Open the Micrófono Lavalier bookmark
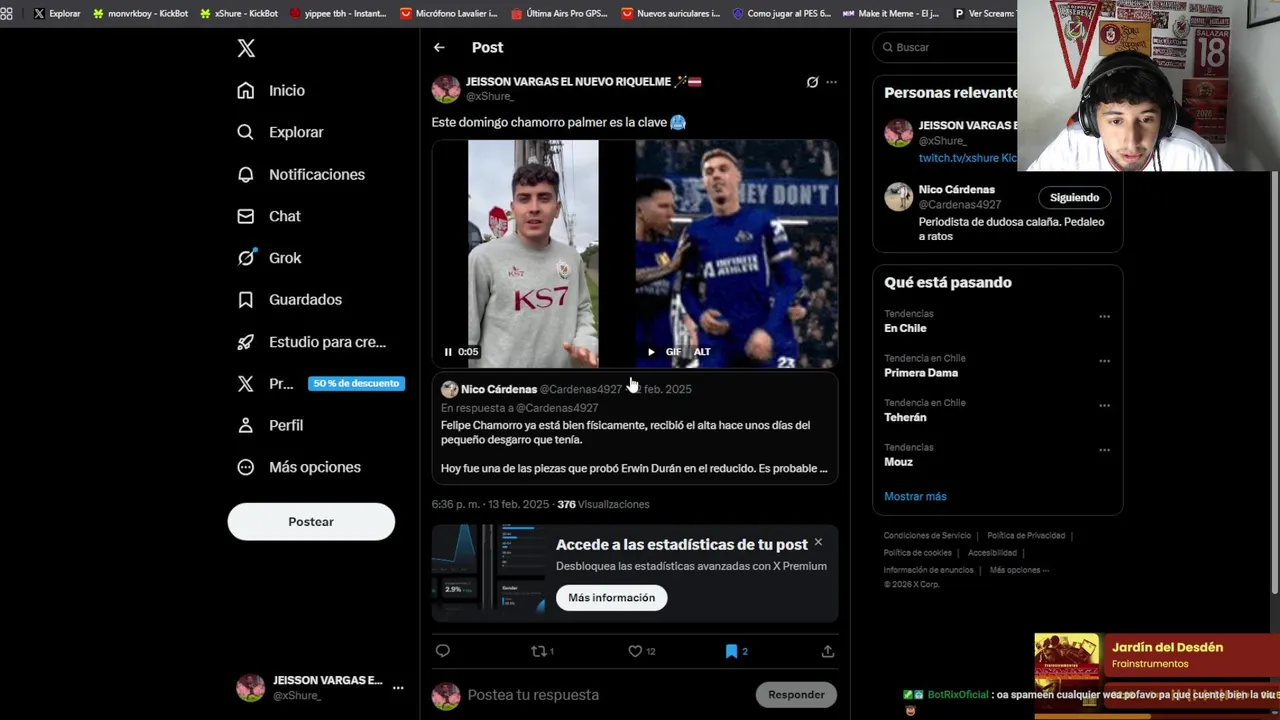The image size is (1280, 720). point(448,13)
